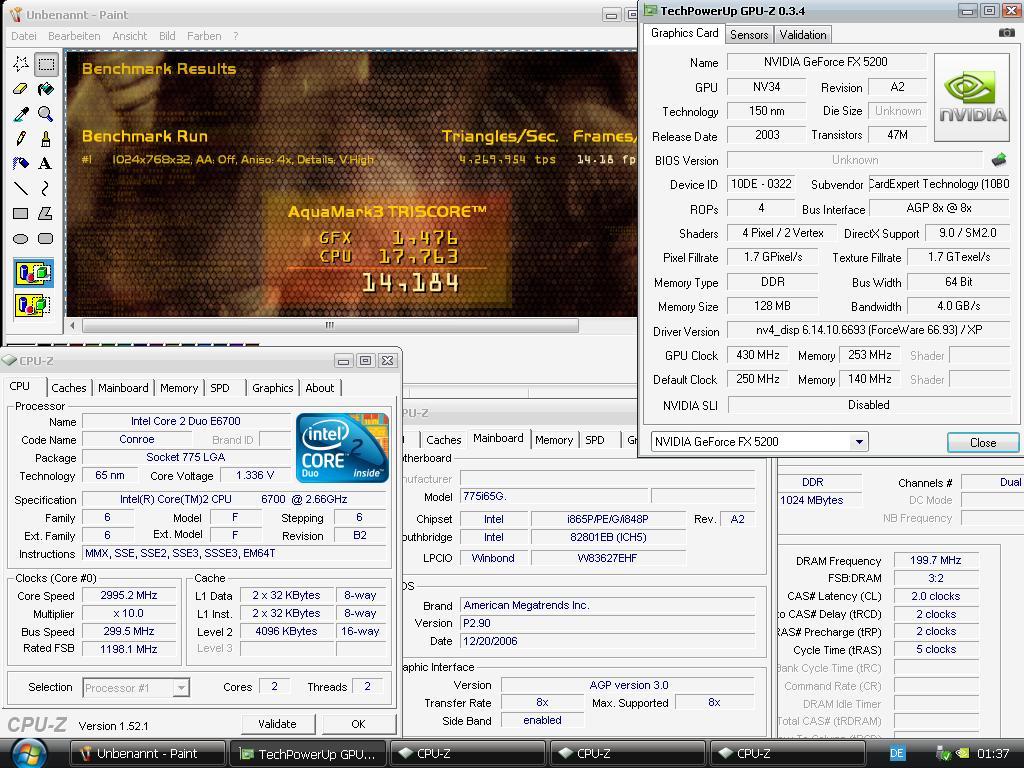Open the Ansicht menu in Paint
This screenshot has width=1024, height=768.
pyautogui.click(x=129, y=36)
